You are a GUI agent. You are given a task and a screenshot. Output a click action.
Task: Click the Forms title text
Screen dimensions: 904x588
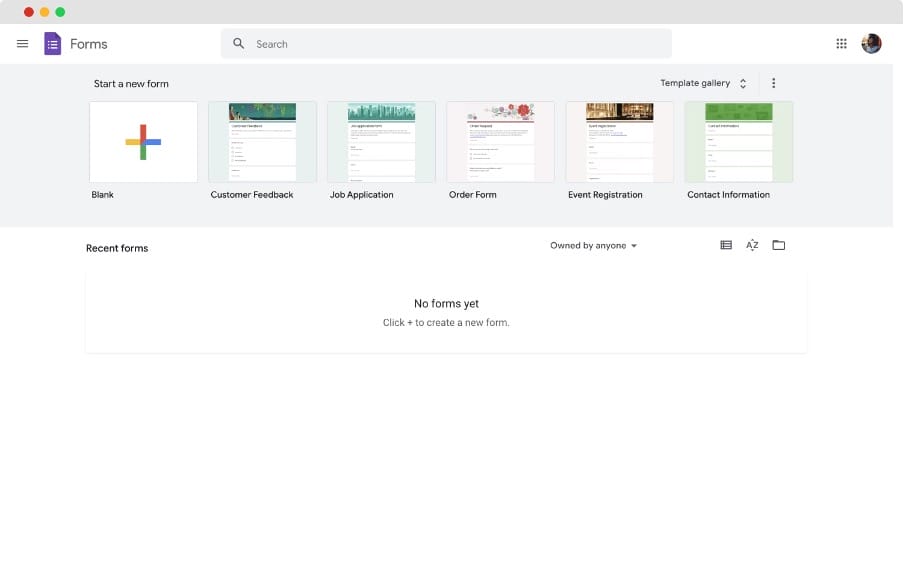click(x=89, y=44)
